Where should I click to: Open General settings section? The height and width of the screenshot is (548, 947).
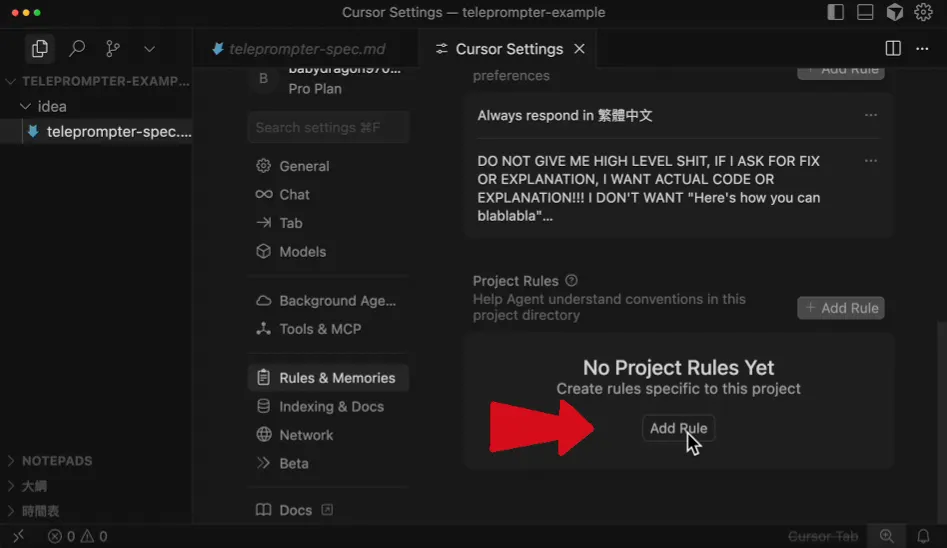[329, 166]
